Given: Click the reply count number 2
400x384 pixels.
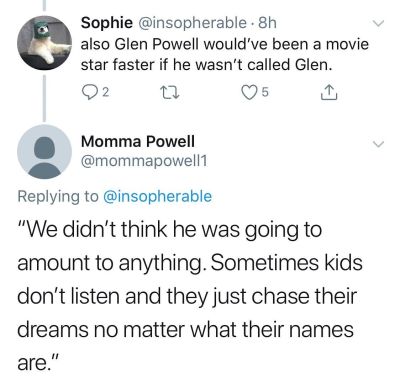Looking at the screenshot, I should (x=105, y=93).
